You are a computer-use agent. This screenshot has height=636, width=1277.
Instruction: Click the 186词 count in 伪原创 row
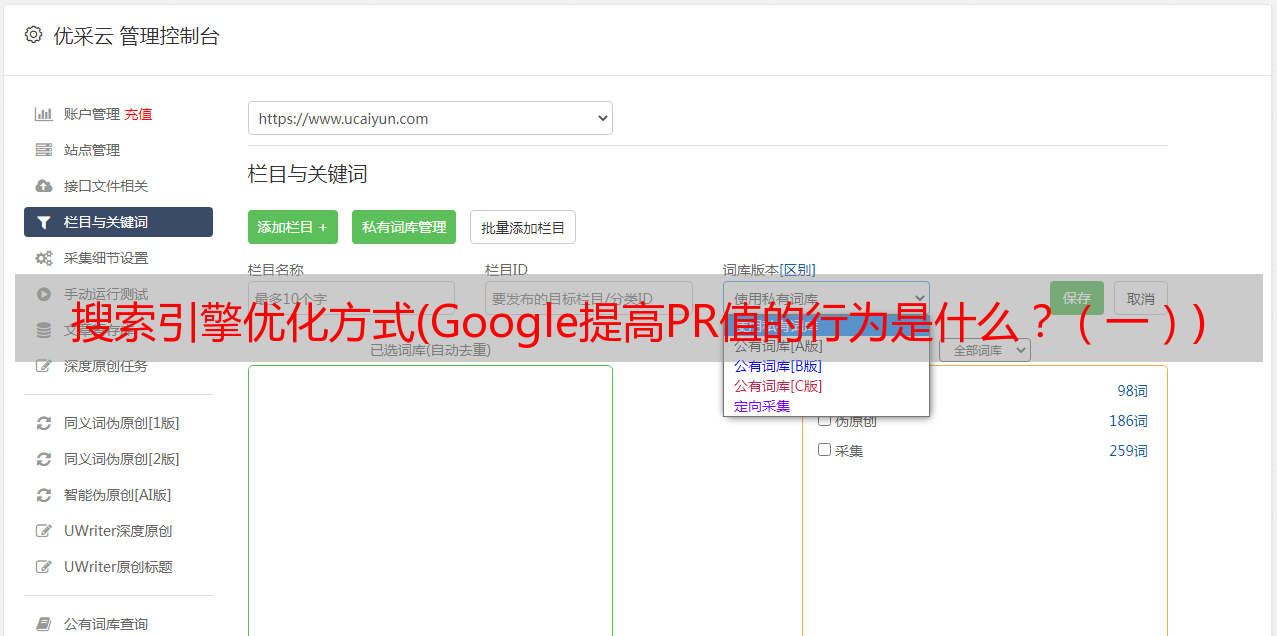pos(1128,421)
